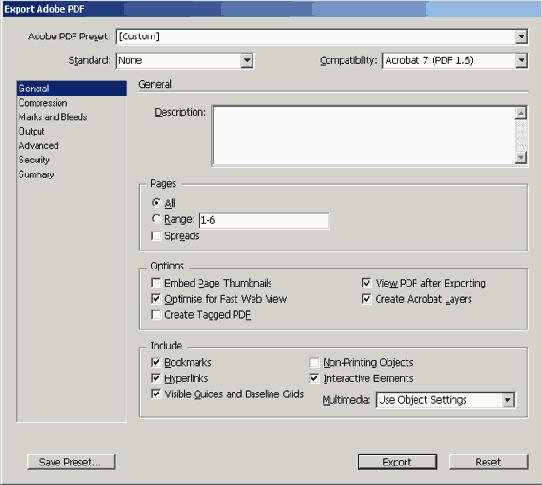Click the Save Preset button

point(71,462)
